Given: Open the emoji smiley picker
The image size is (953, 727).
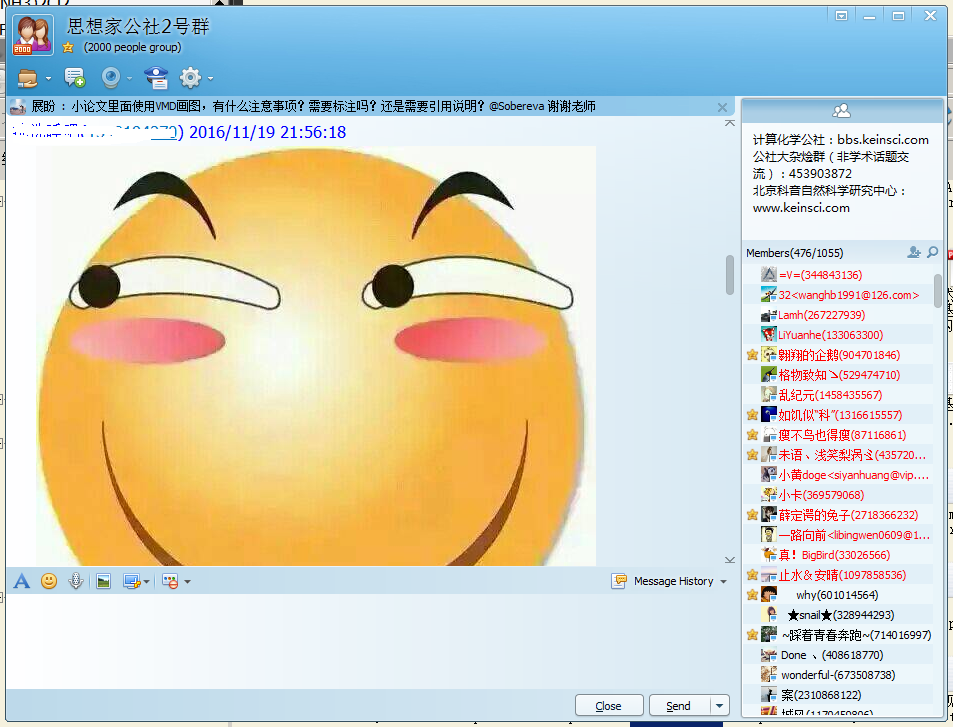Looking at the screenshot, I should (49, 581).
